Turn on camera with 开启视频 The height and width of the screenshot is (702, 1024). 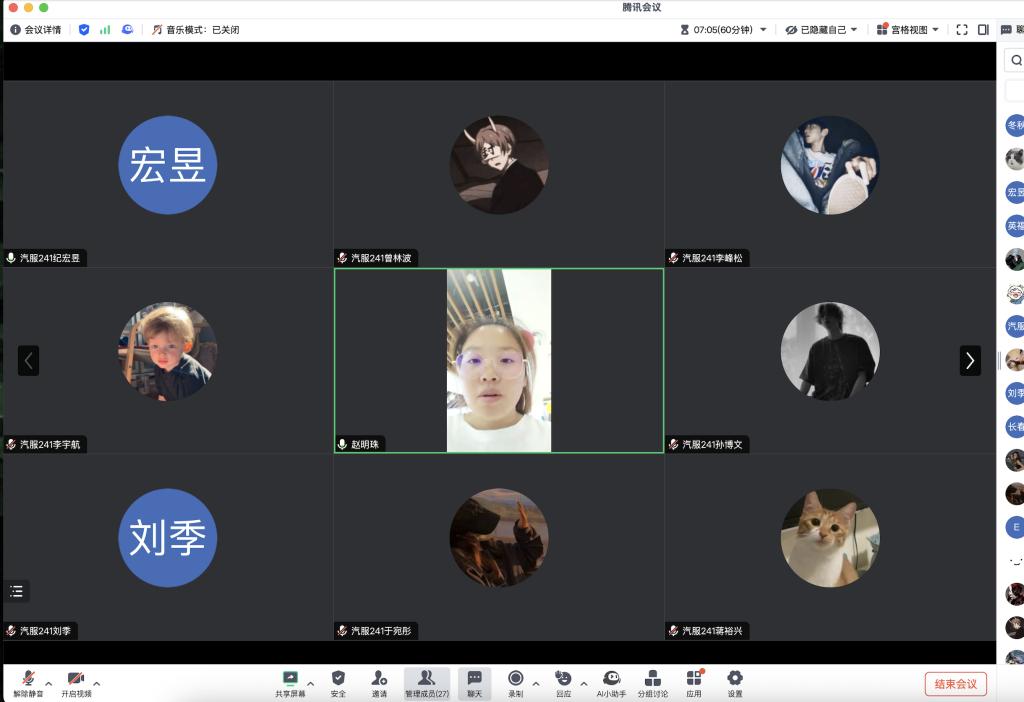click(76, 682)
